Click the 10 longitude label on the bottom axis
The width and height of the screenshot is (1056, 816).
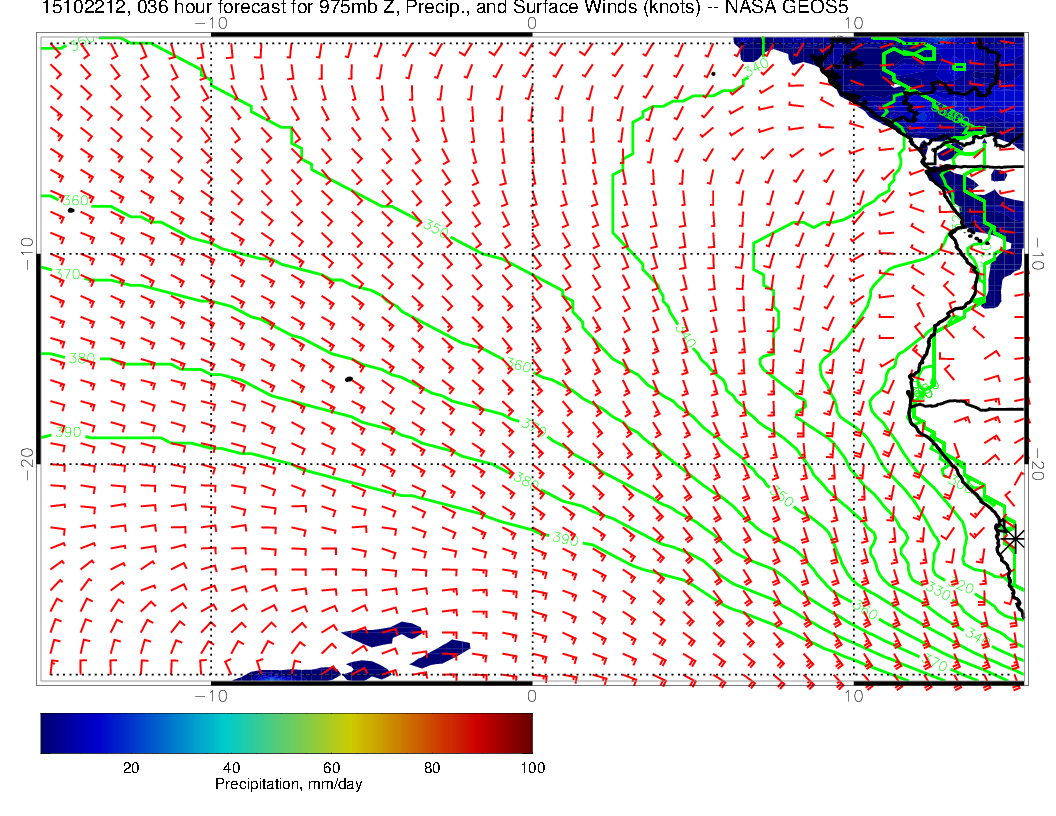(853, 696)
